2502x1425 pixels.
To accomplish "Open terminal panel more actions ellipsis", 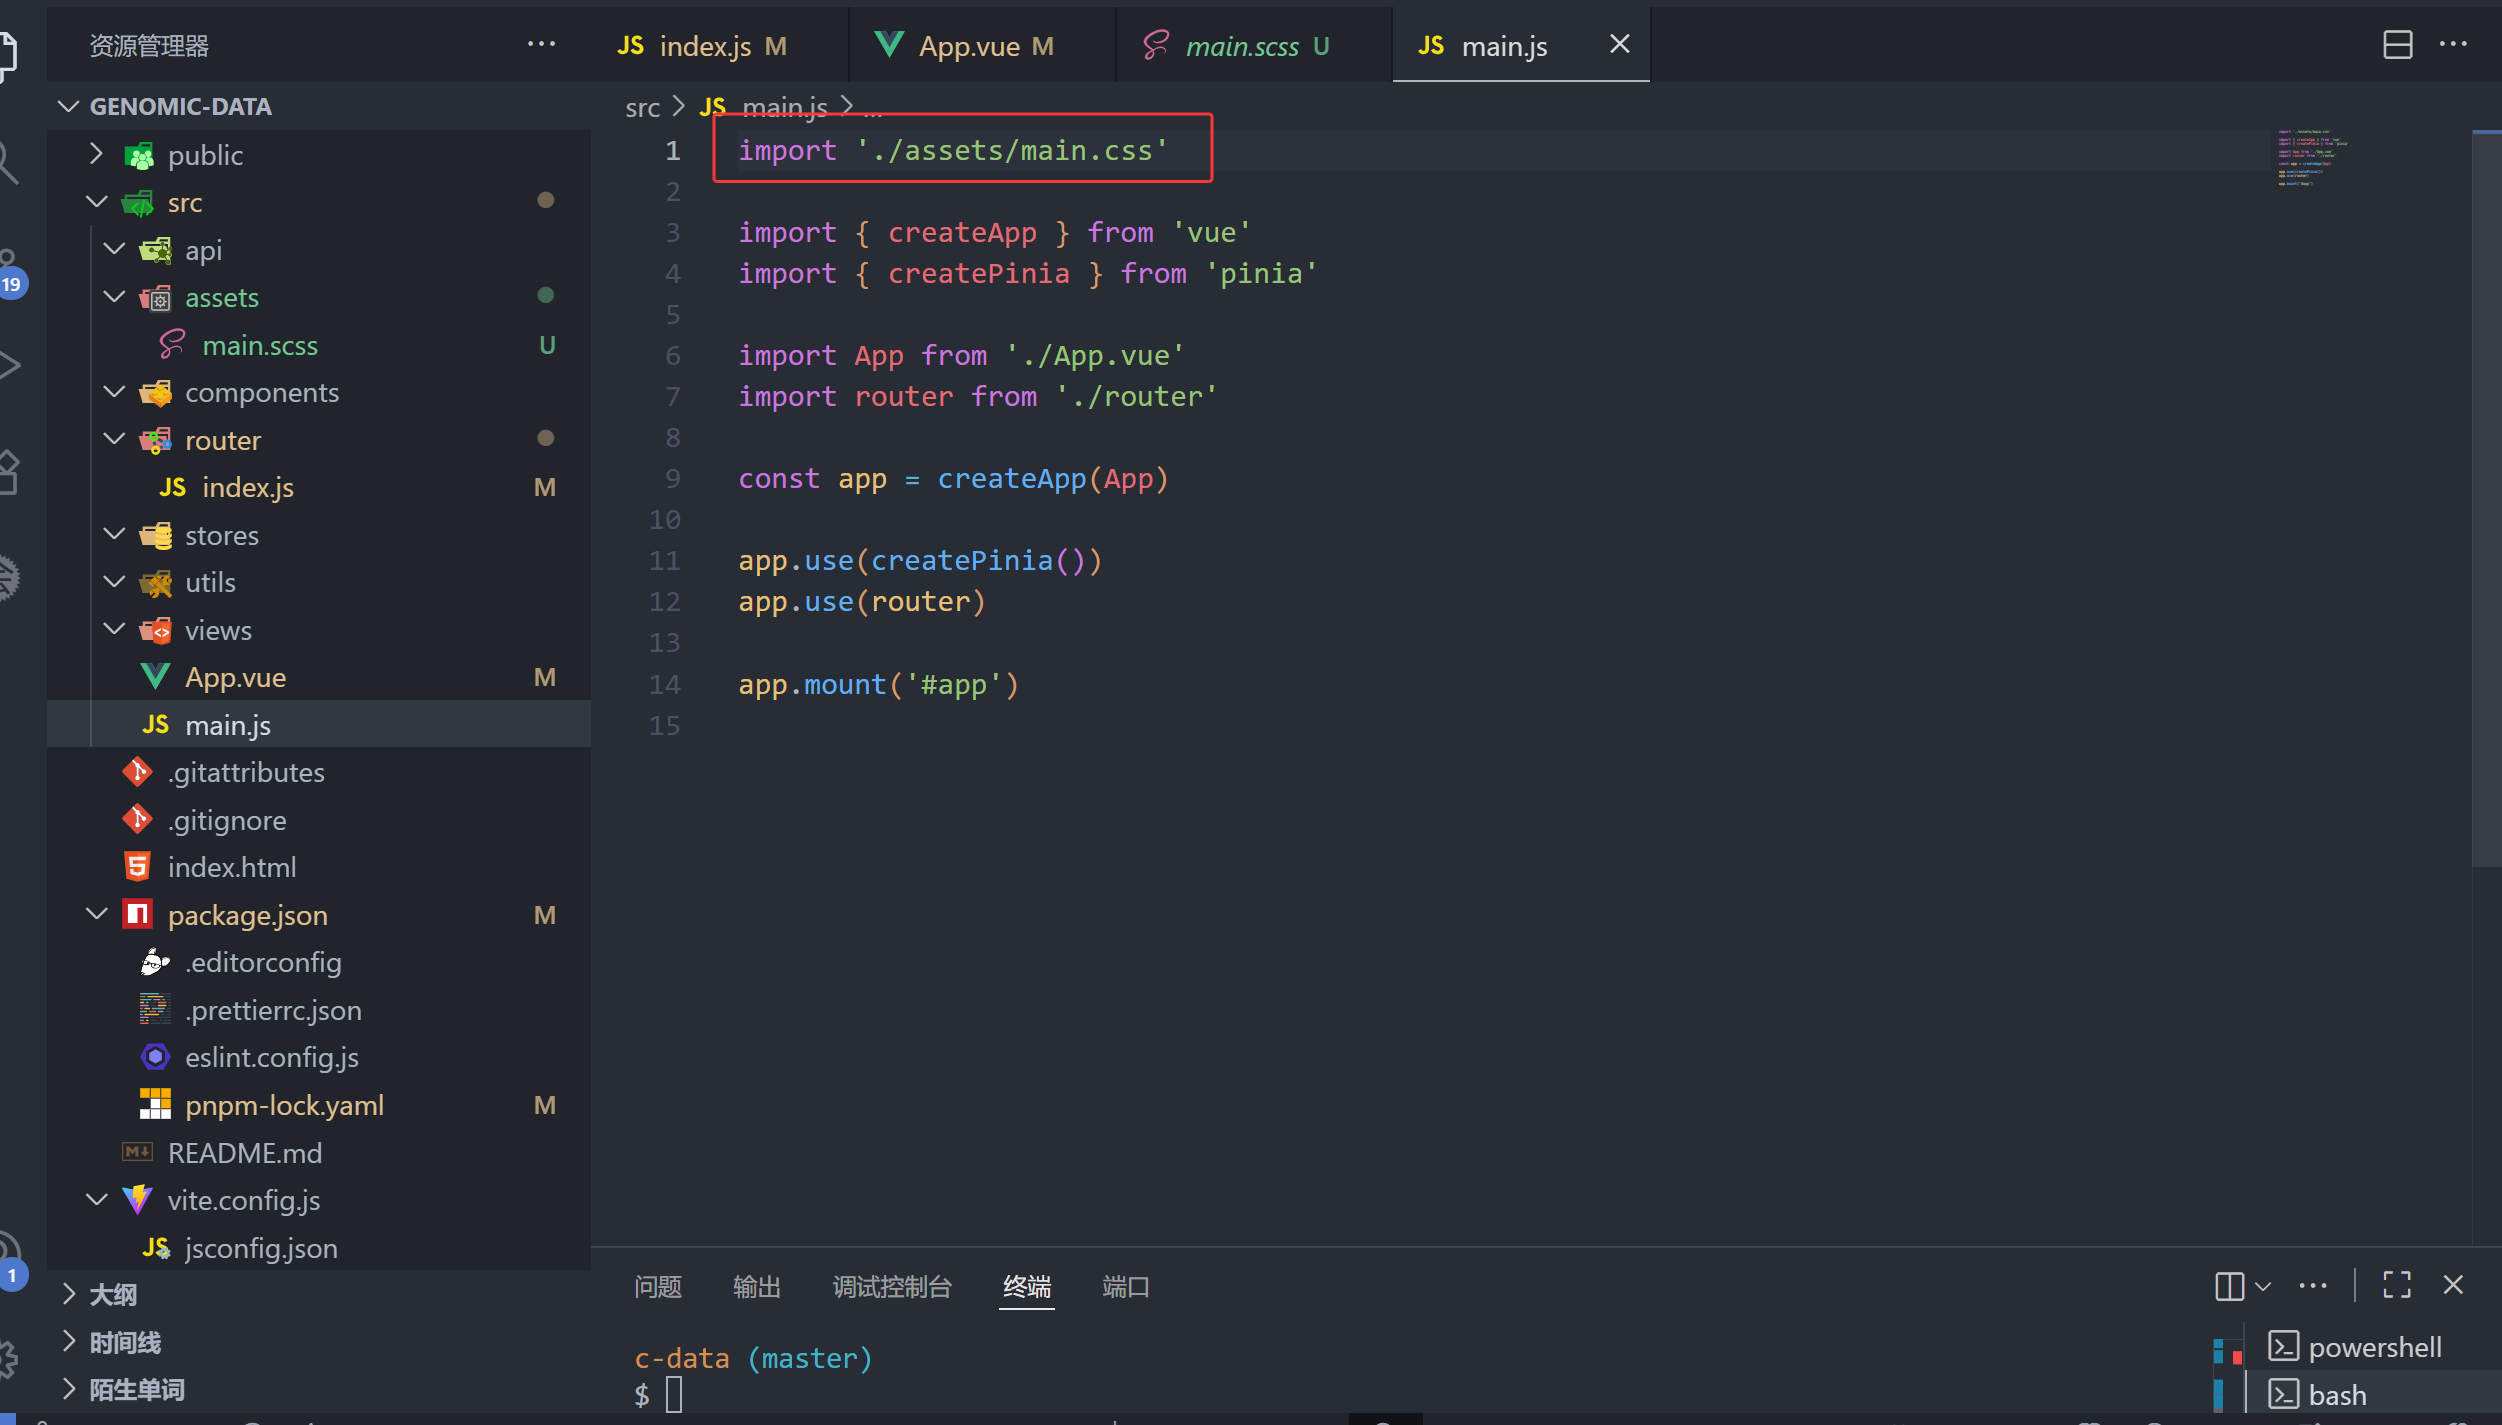I will point(2313,1286).
